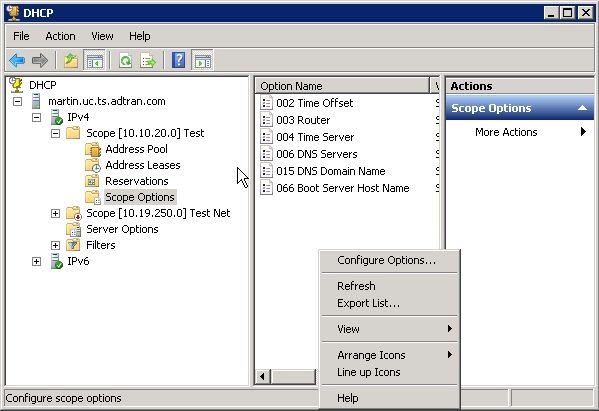Click the Forward arrow toolbar icon
This screenshot has height=411, width=599.
pyautogui.click(x=40, y=60)
